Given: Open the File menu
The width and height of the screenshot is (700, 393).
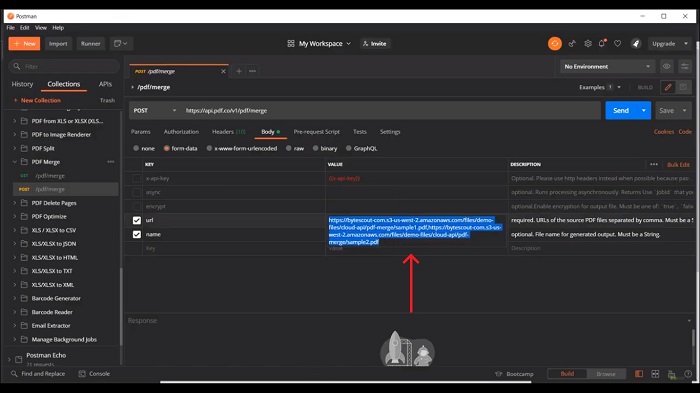Looking at the screenshot, I should (10, 28).
